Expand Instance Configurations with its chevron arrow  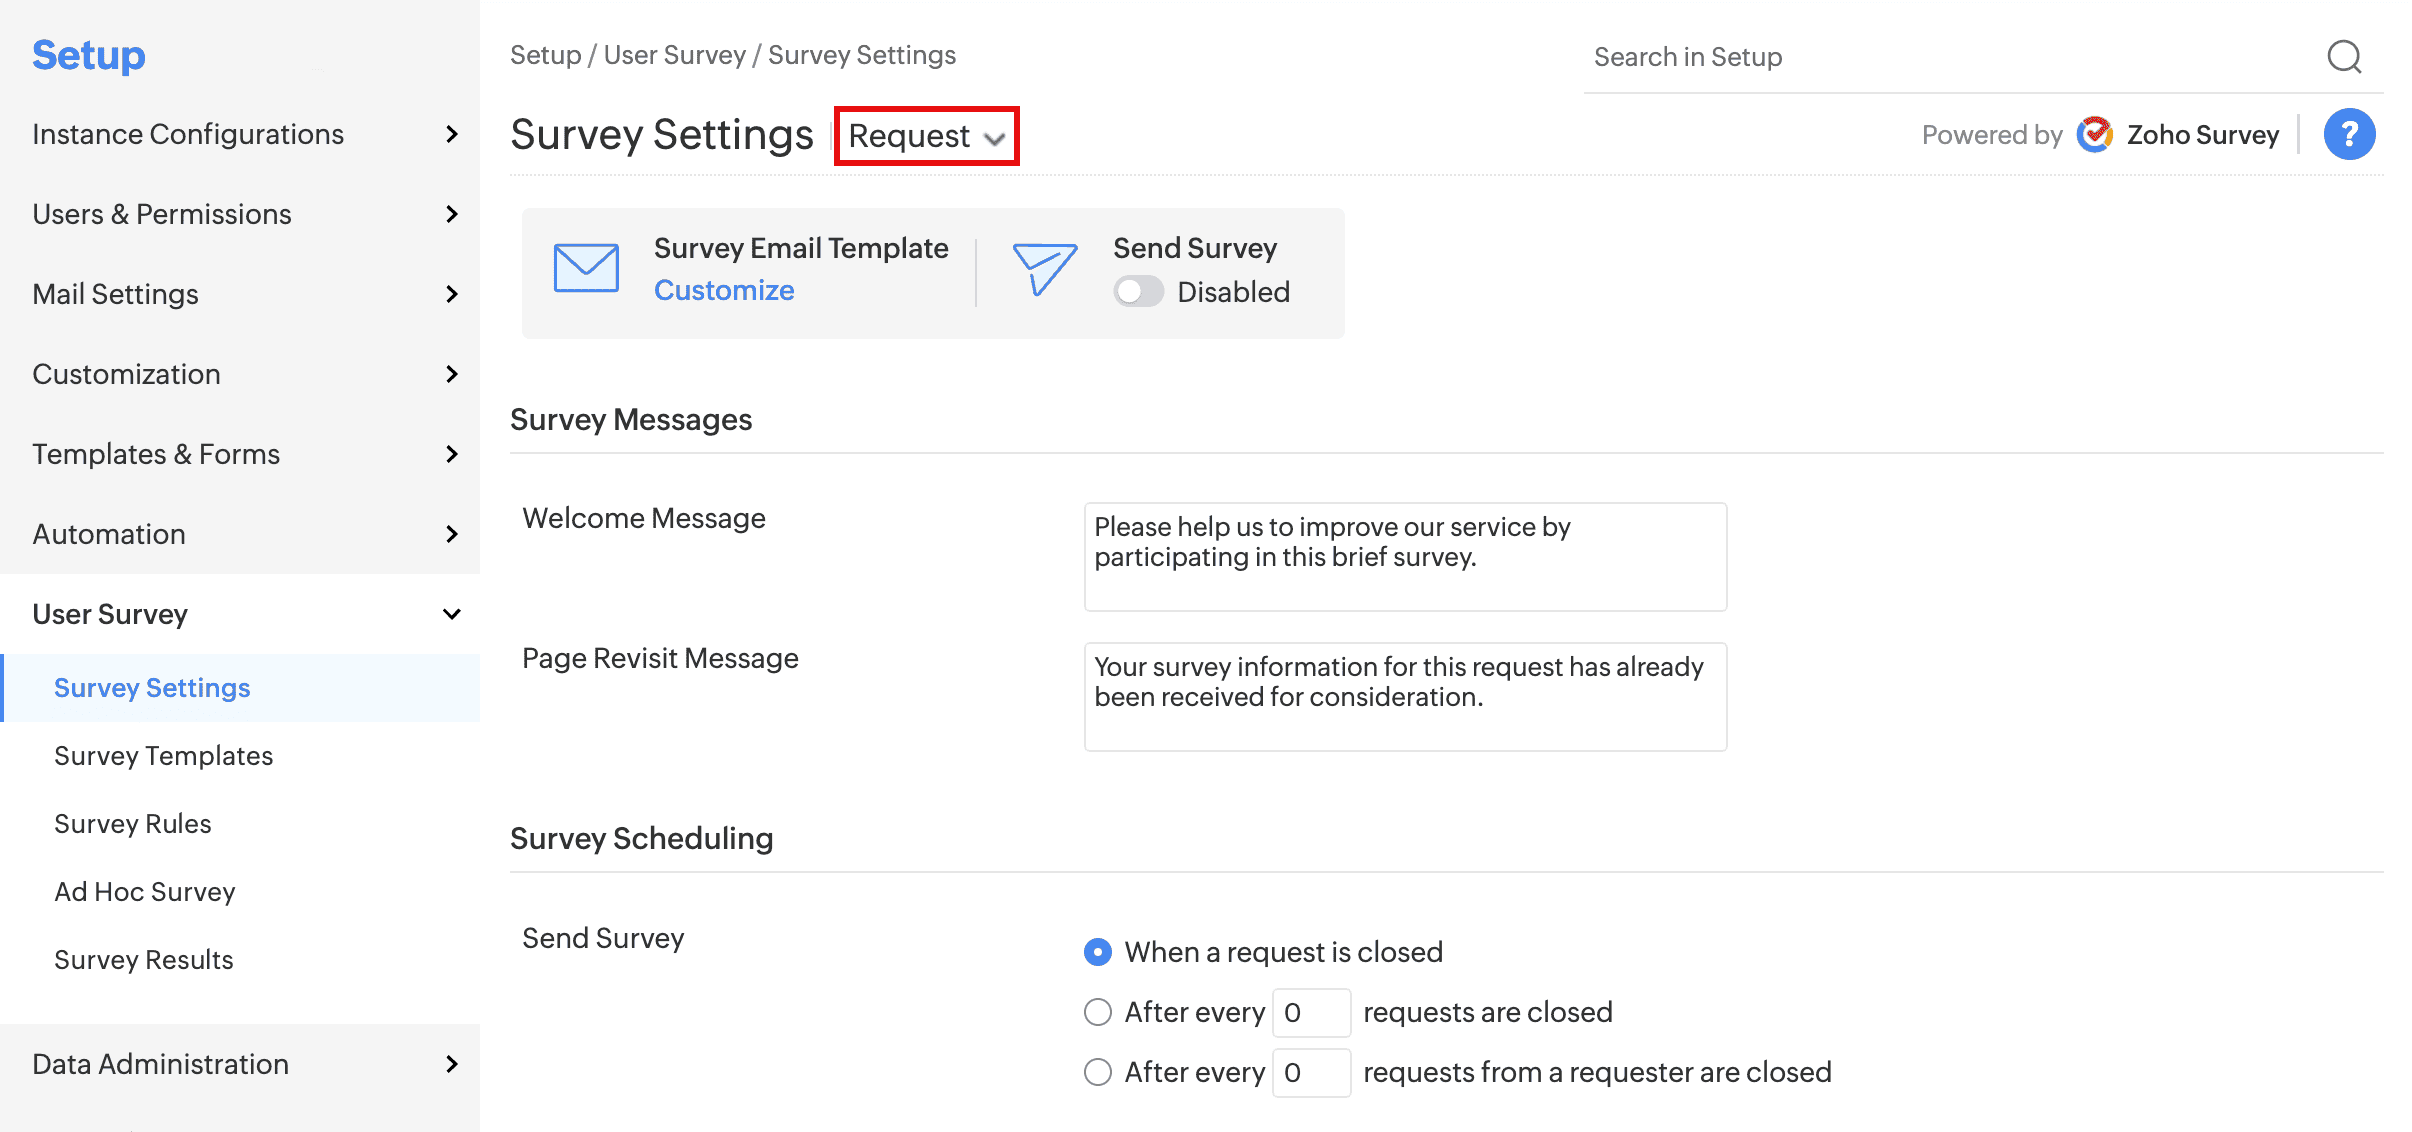coord(452,134)
